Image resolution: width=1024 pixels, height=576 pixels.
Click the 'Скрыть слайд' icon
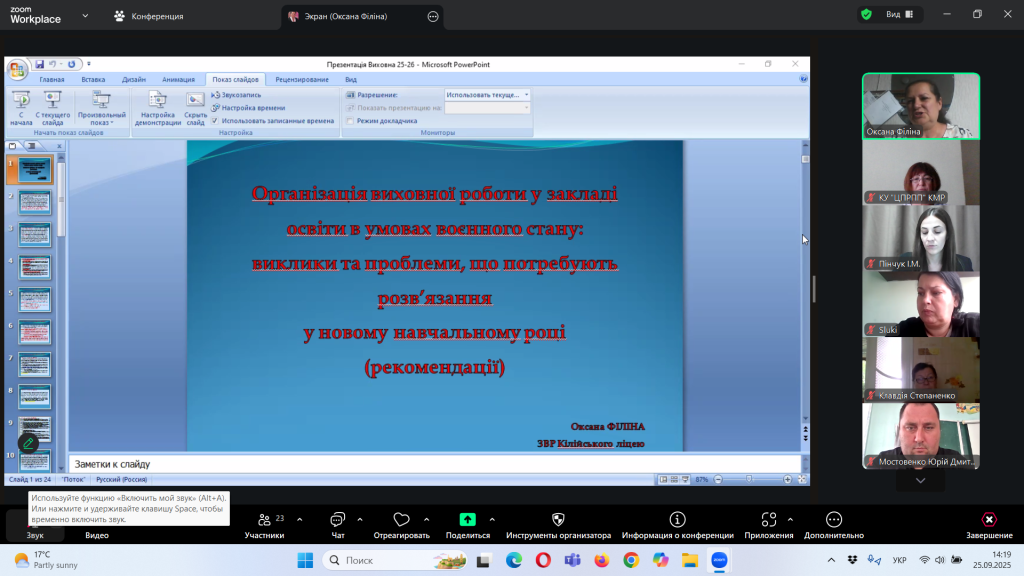(x=195, y=105)
